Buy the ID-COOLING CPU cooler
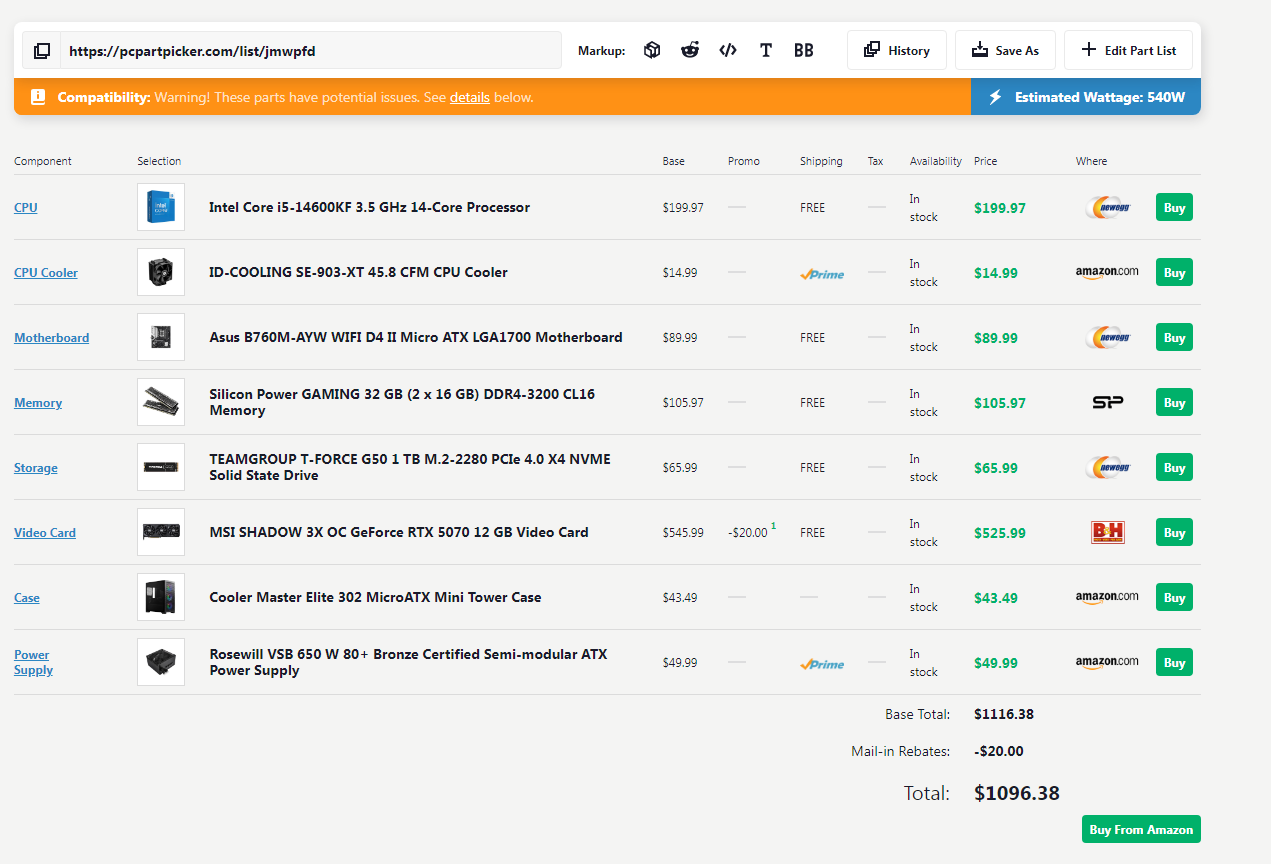 (x=1174, y=273)
